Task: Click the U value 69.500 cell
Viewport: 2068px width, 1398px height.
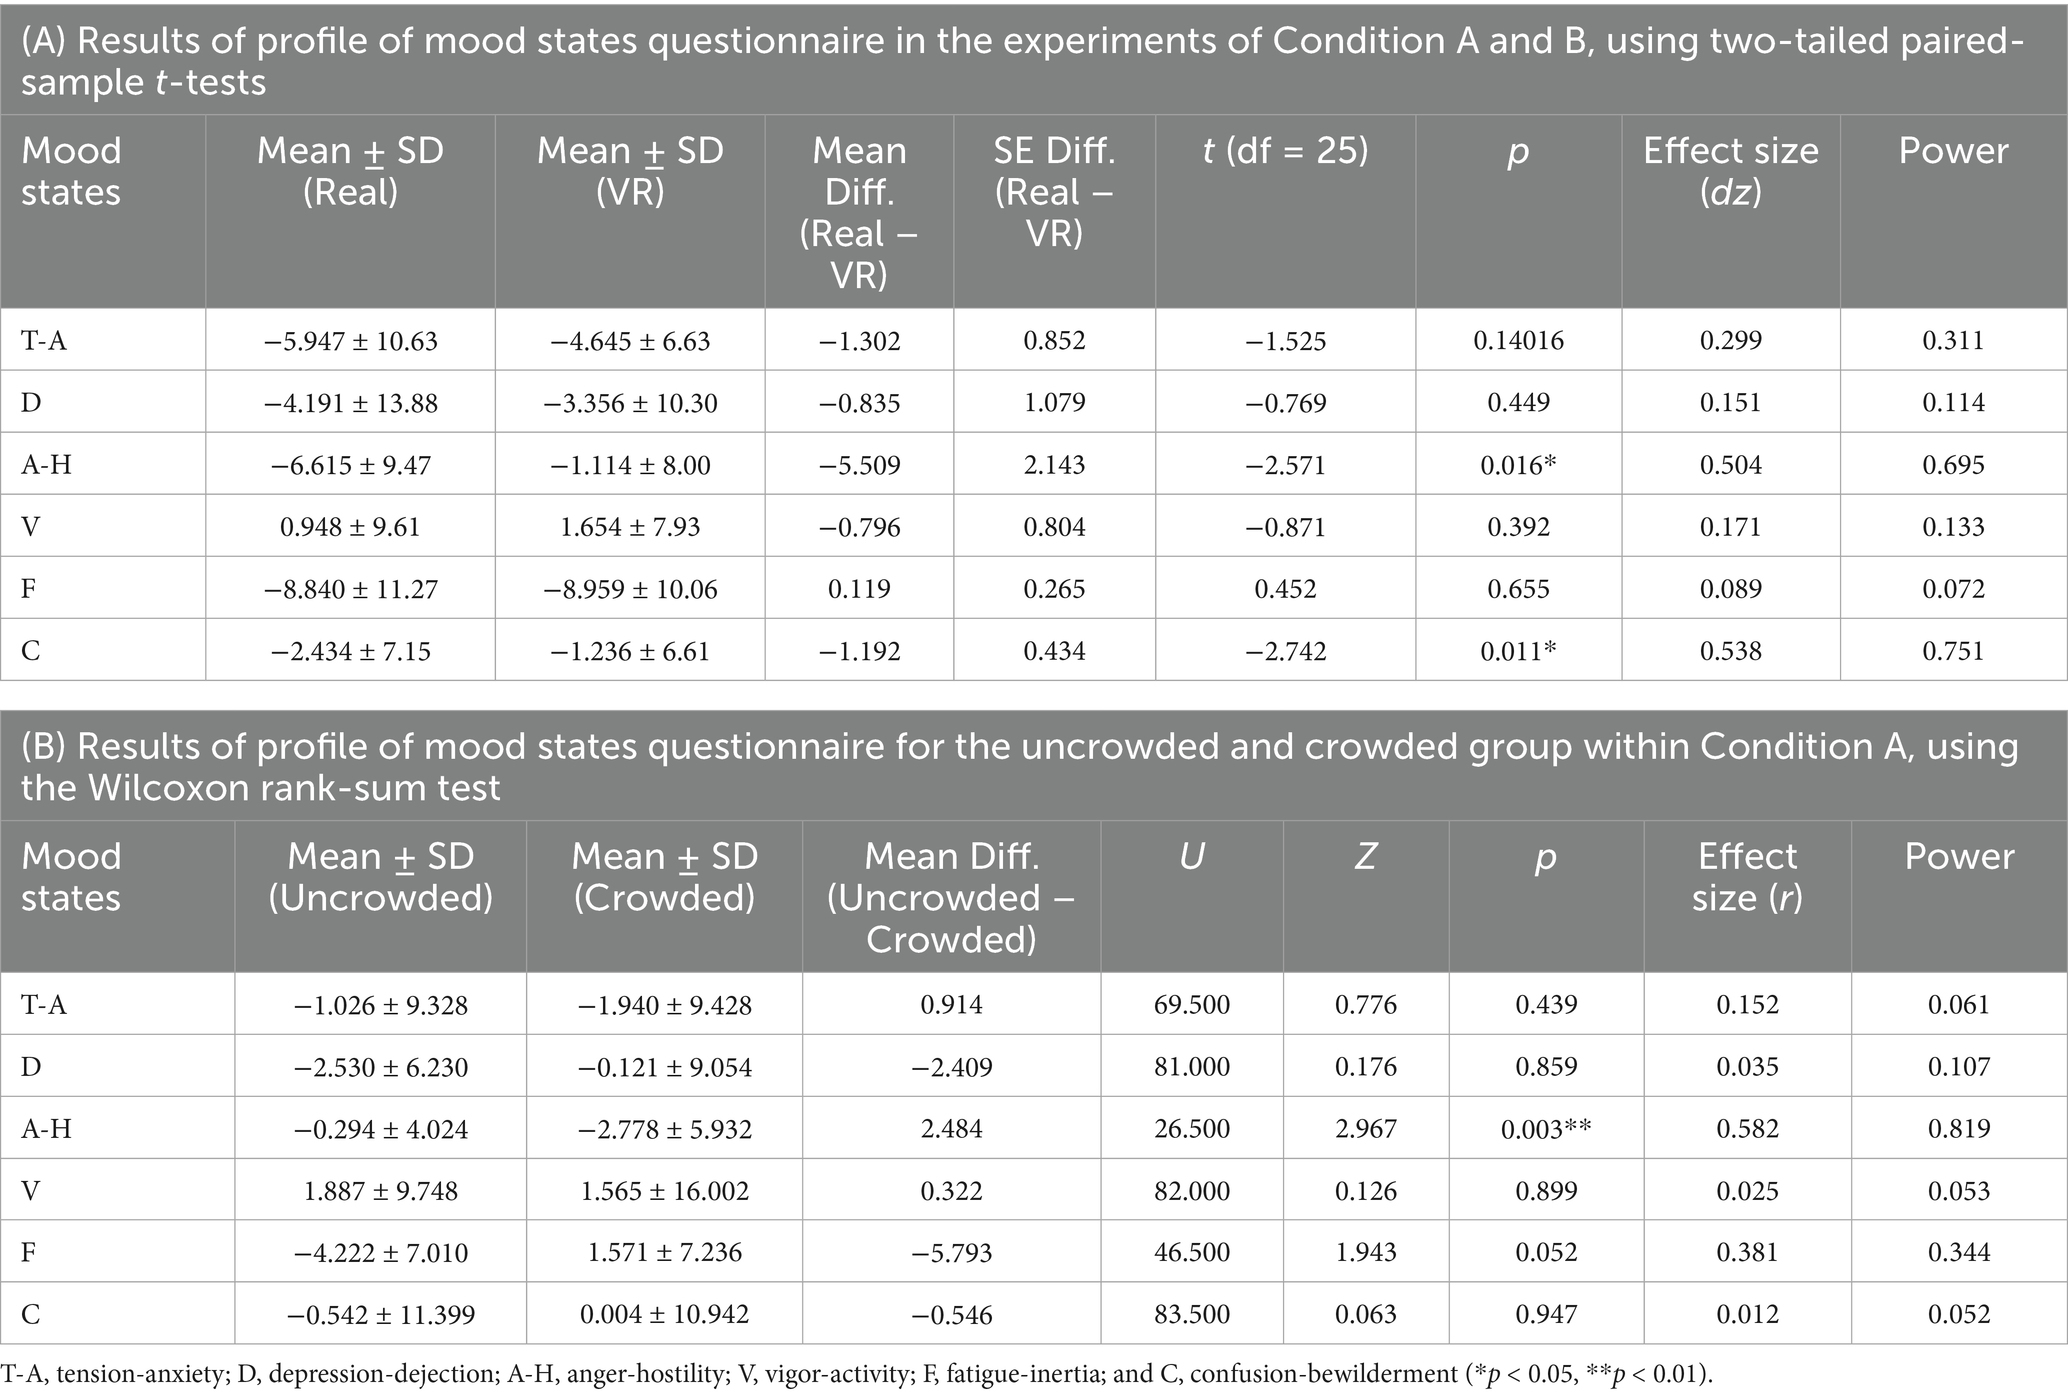Action: pos(1191,1004)
